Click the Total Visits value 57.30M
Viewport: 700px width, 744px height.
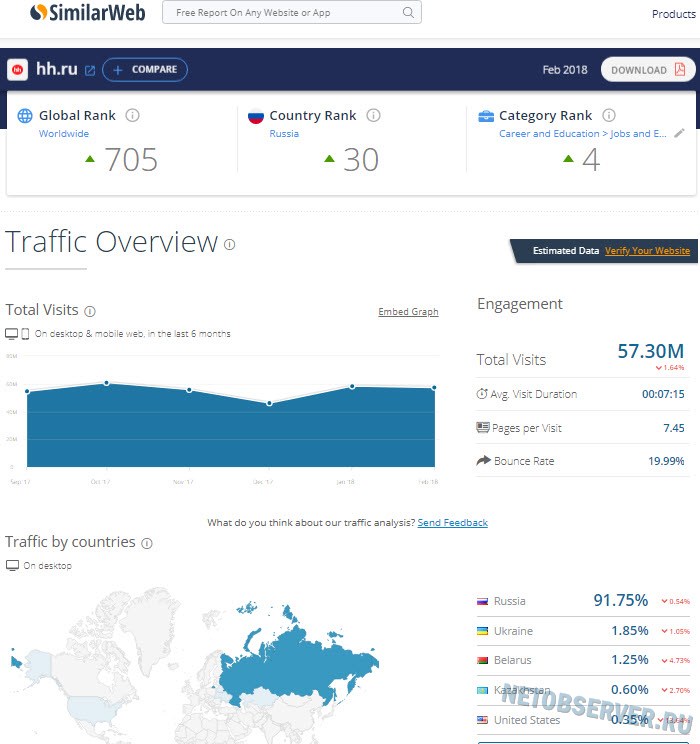pyautogui.click(x=651, y=351)
